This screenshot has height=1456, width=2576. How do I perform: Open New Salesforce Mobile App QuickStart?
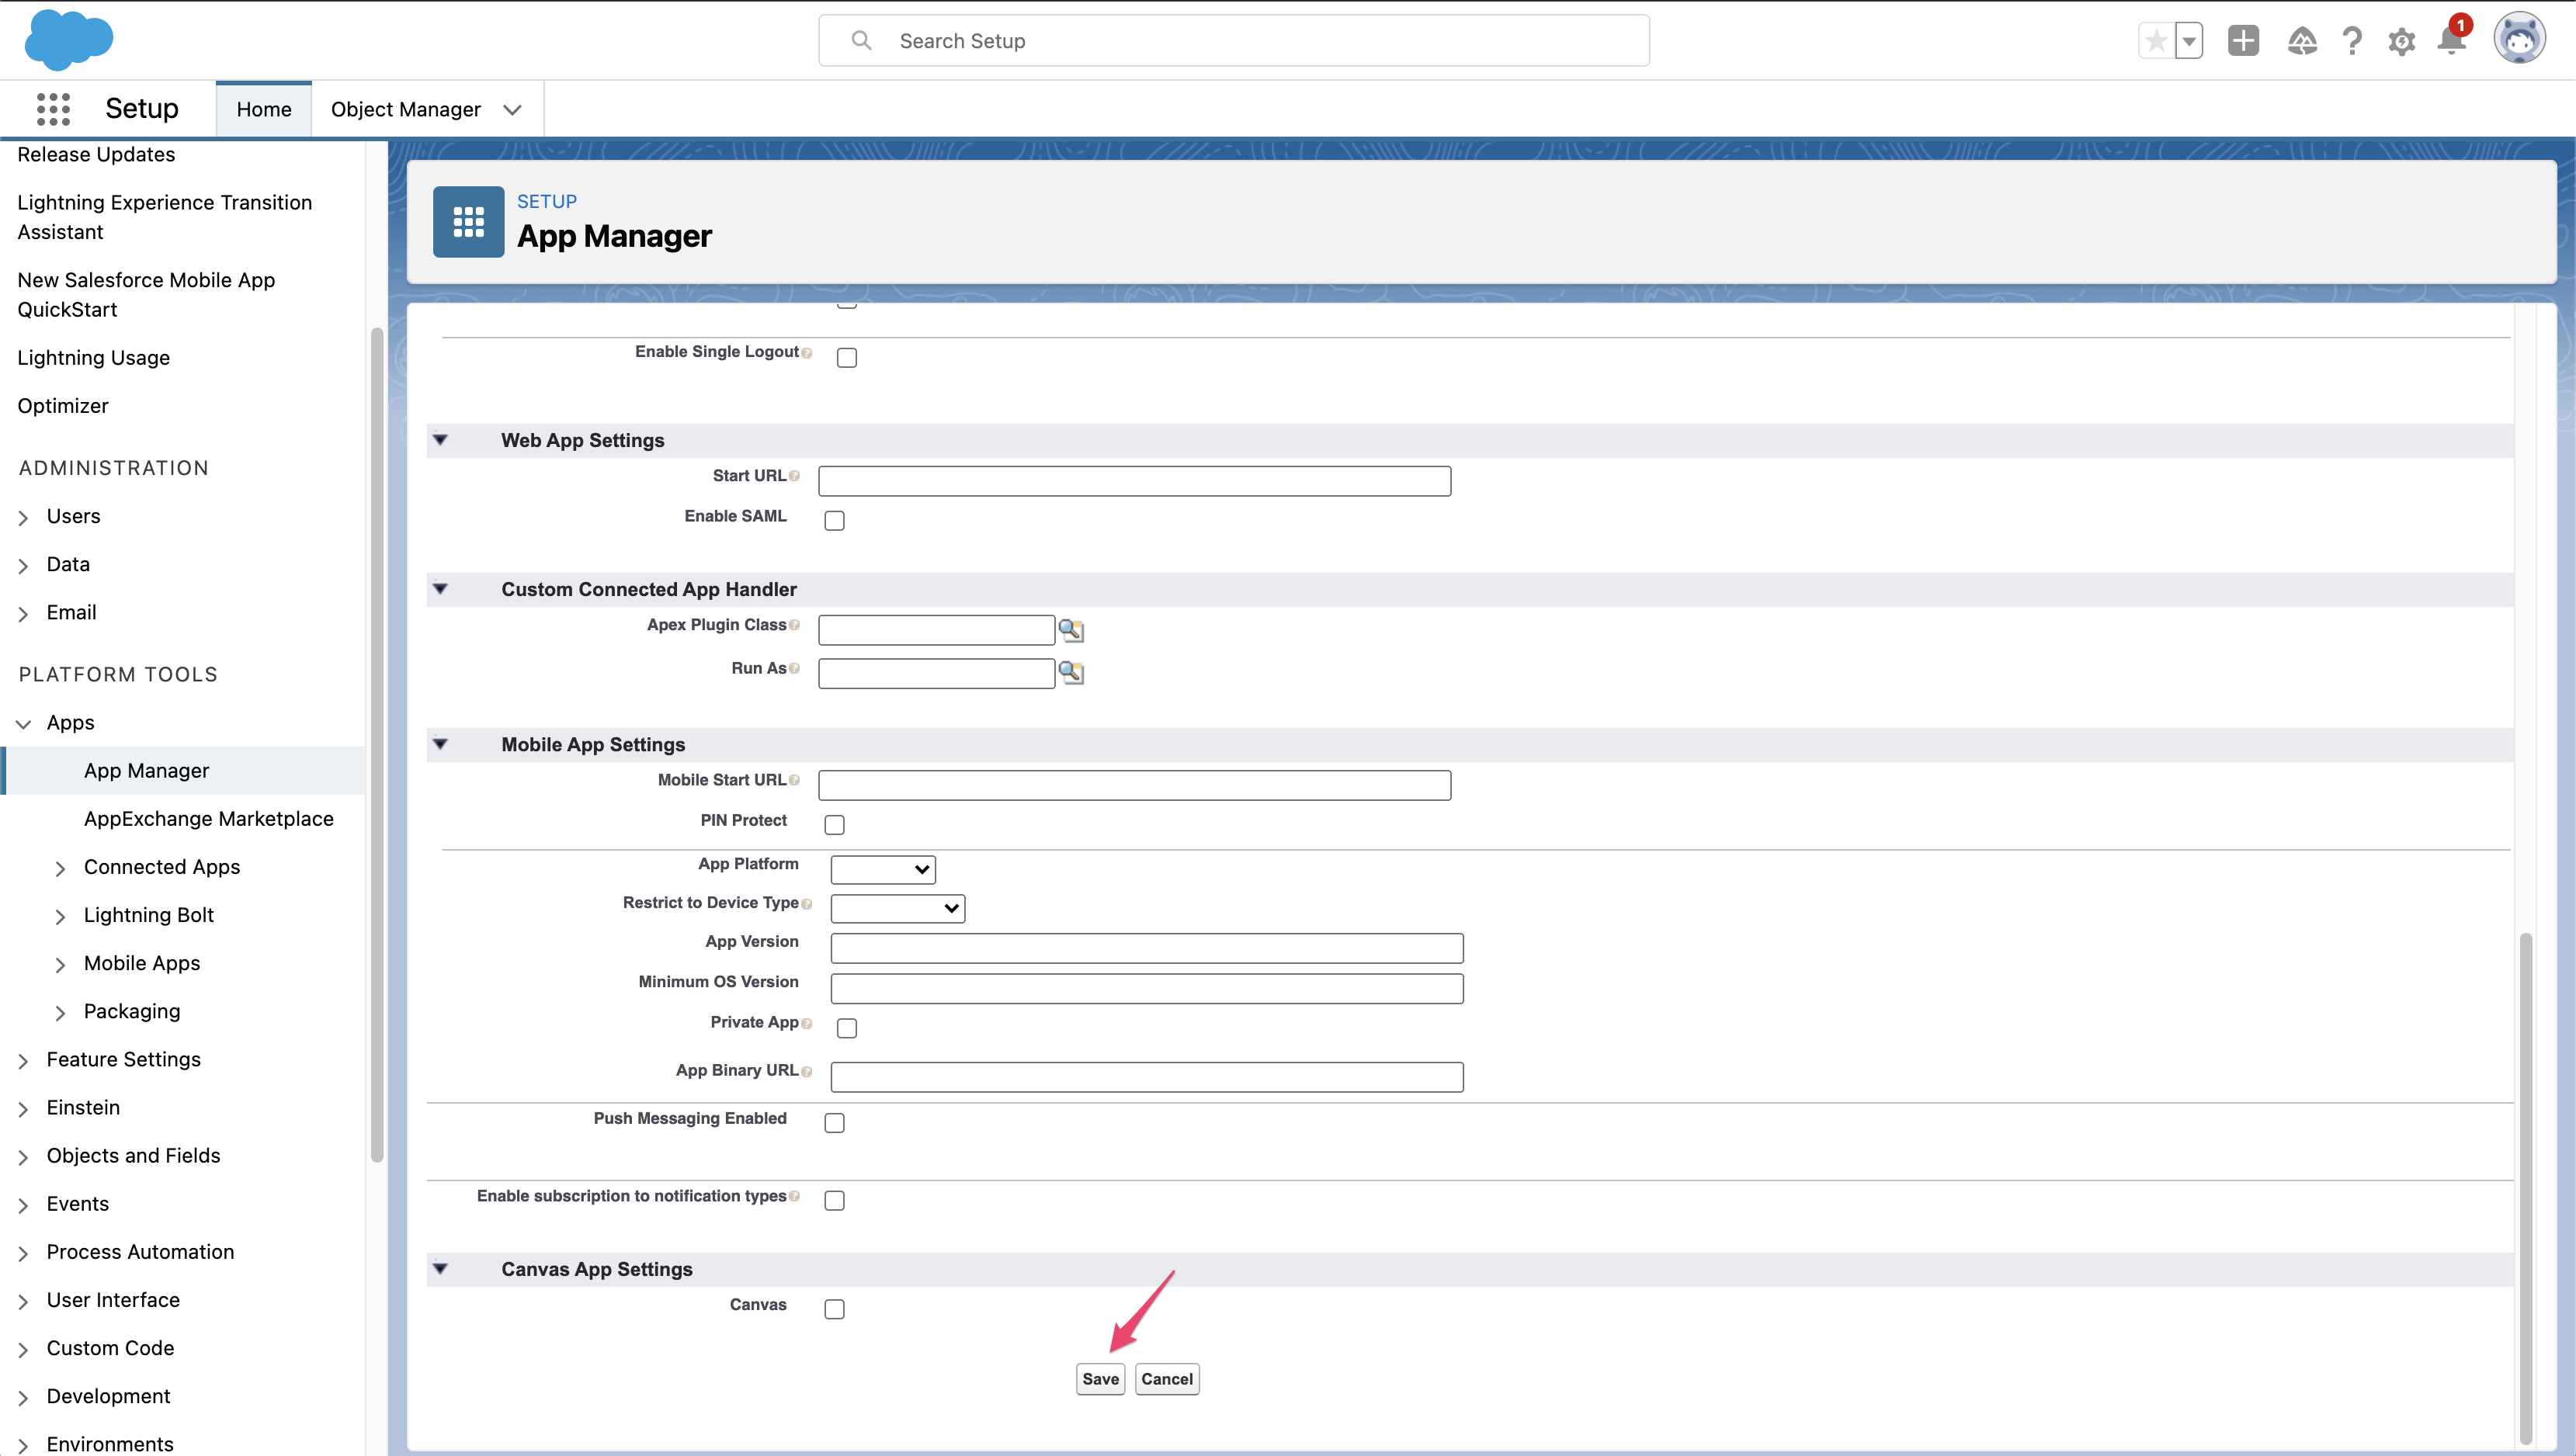(146, 294)
